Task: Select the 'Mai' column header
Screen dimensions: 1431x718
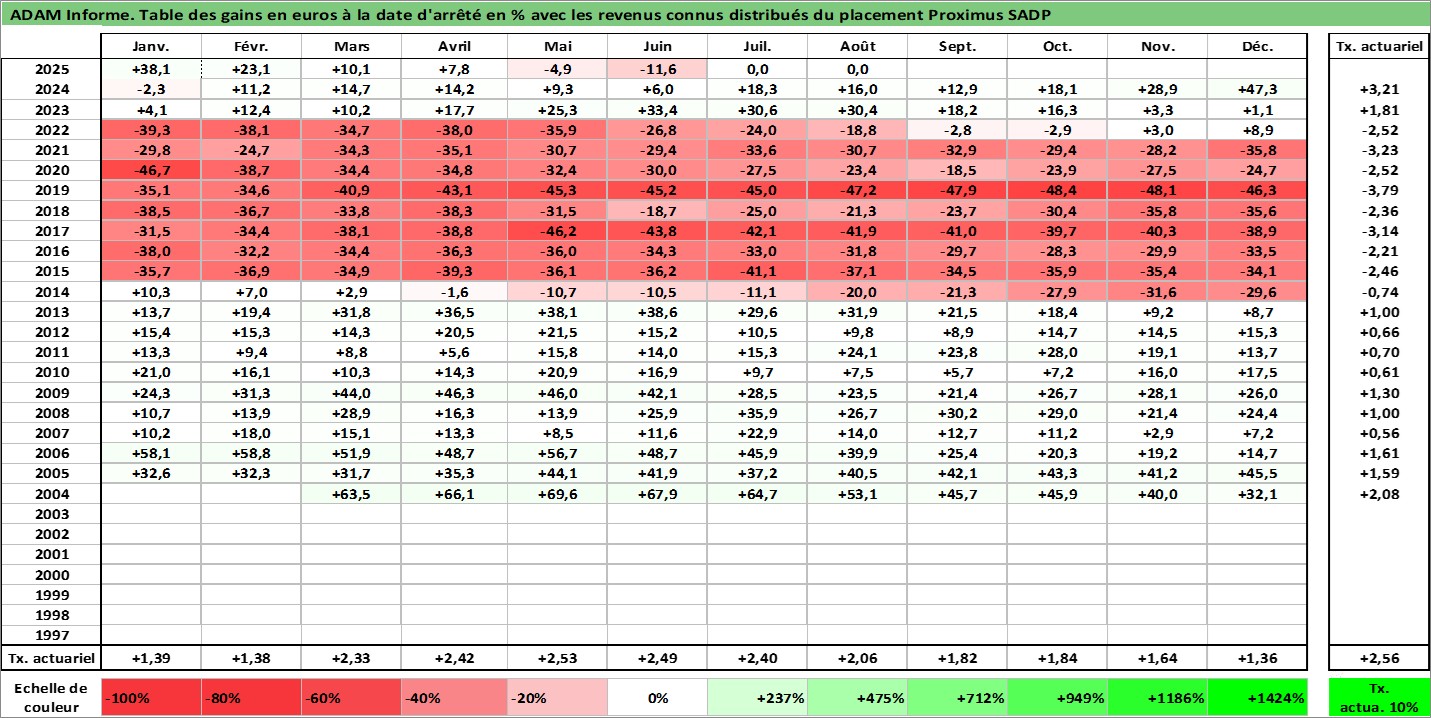Action: (557, 47)
